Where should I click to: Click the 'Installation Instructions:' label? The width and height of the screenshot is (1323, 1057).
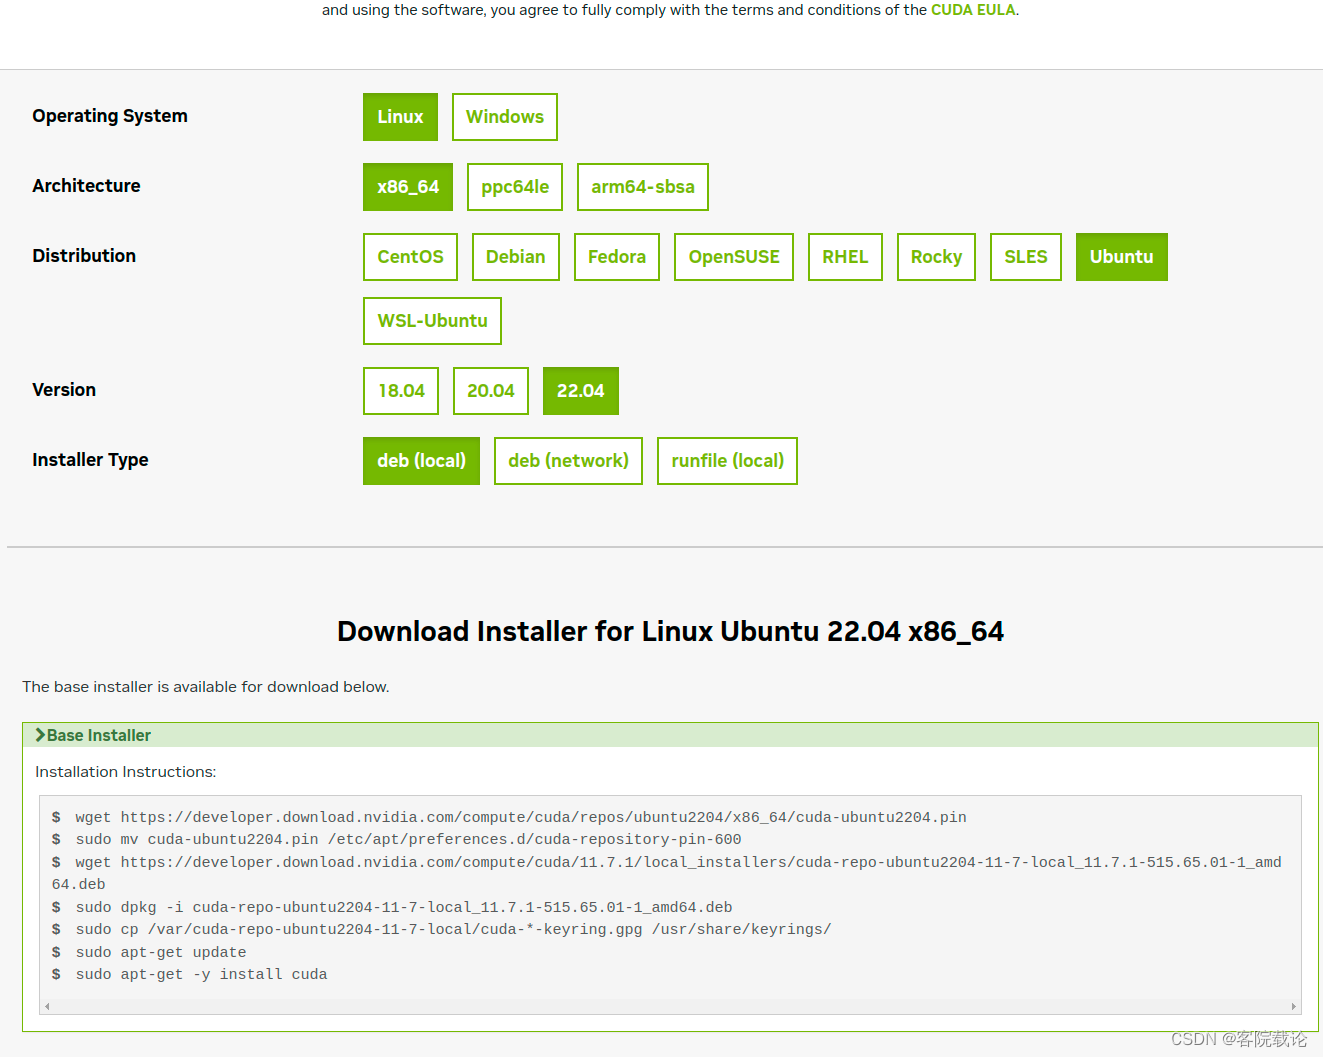(x=125, y=772)
